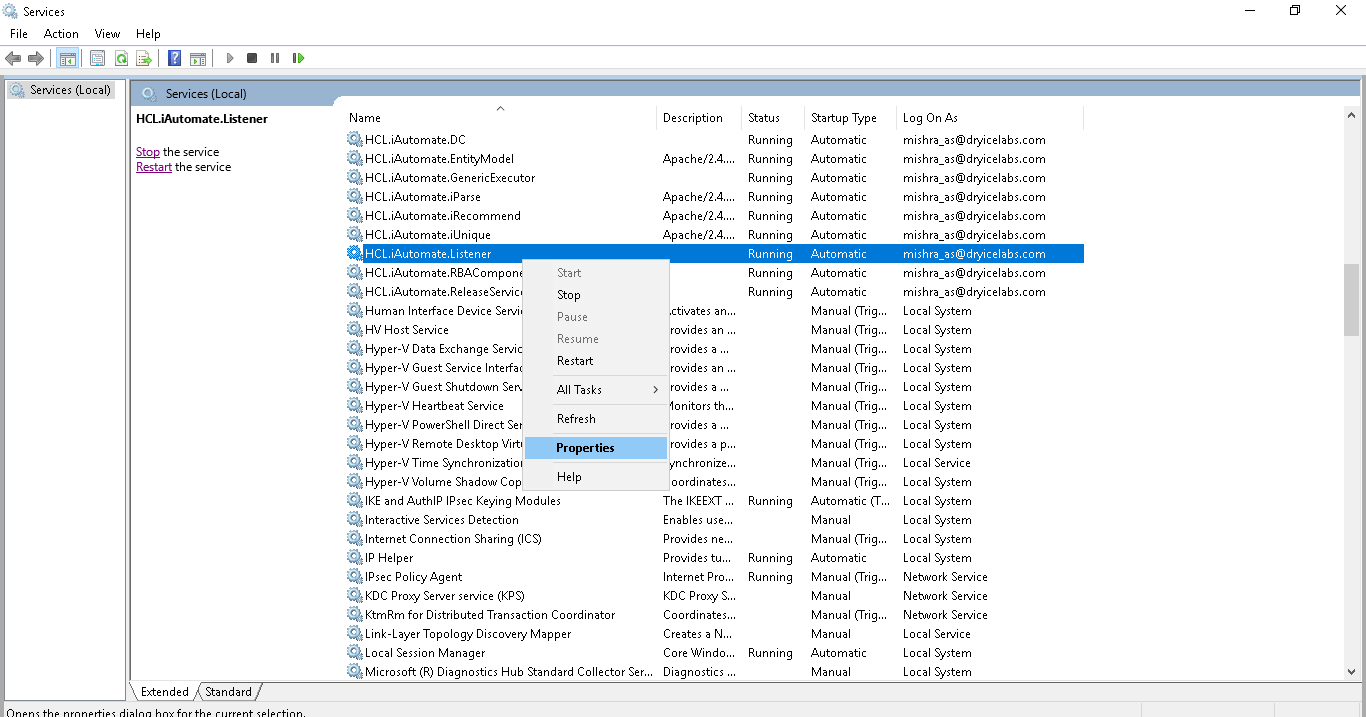Click scrollbar down arrow in services list

click(x=1351, y=672)
